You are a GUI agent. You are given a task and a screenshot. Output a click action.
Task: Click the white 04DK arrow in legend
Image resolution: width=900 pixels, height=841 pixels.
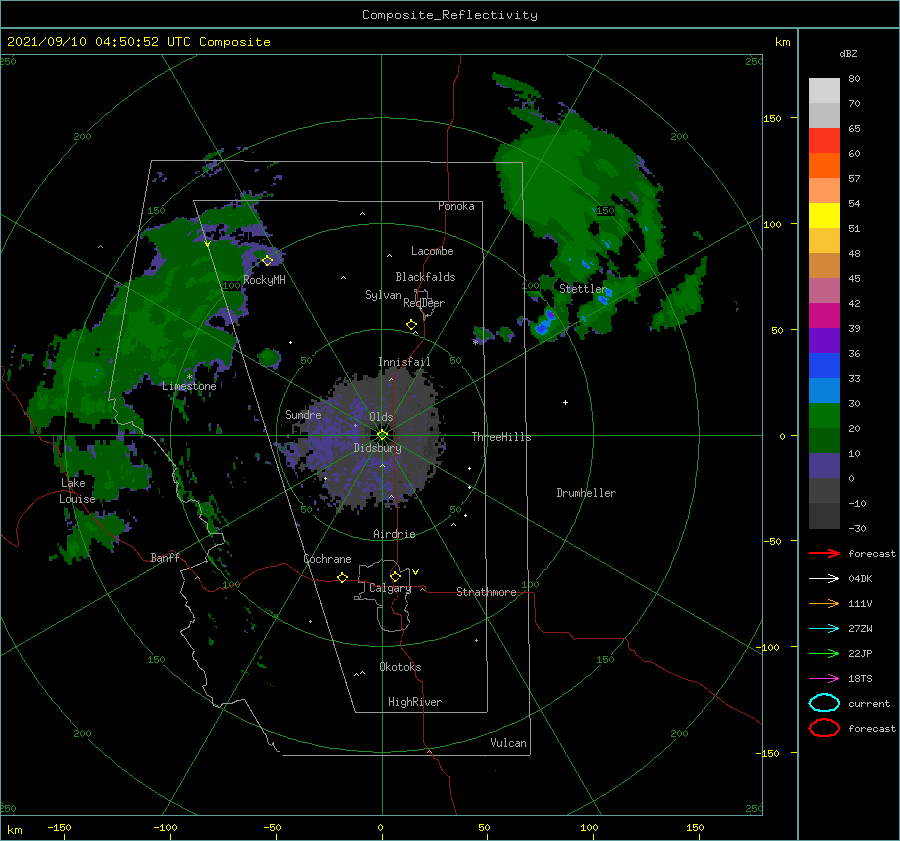(x=824, y=579)
